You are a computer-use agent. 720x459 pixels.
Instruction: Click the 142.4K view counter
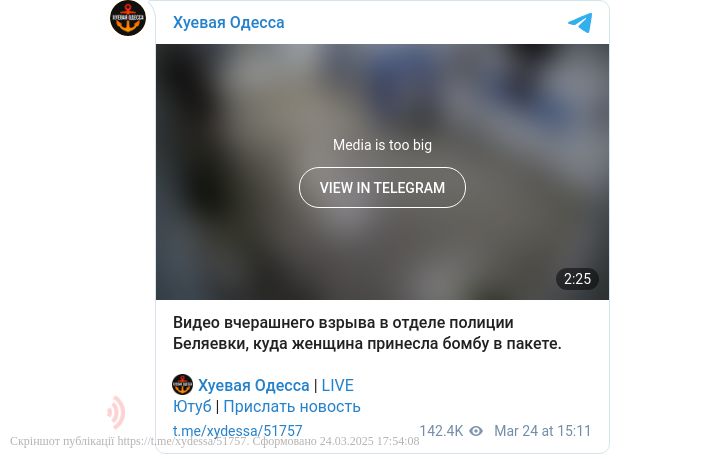pyautogui.click(x=441, y=431)
